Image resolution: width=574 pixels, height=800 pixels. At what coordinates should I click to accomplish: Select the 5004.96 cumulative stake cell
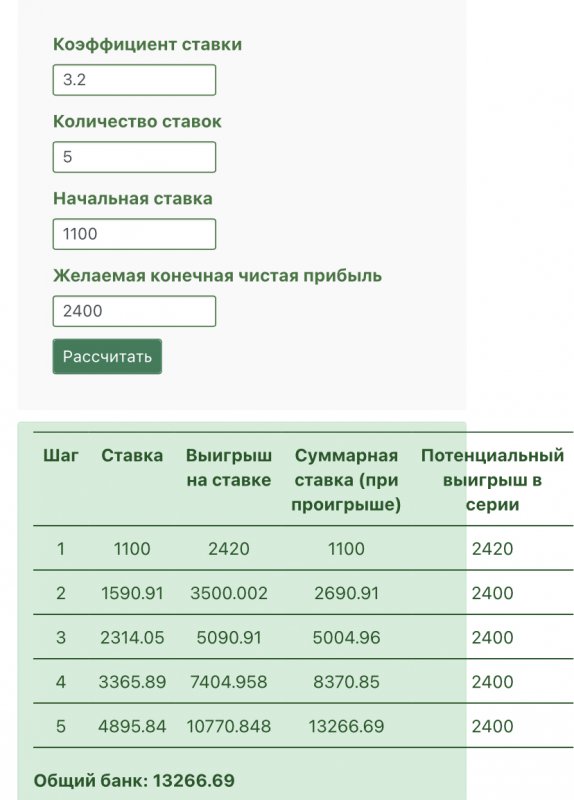(x=346, y=637)
